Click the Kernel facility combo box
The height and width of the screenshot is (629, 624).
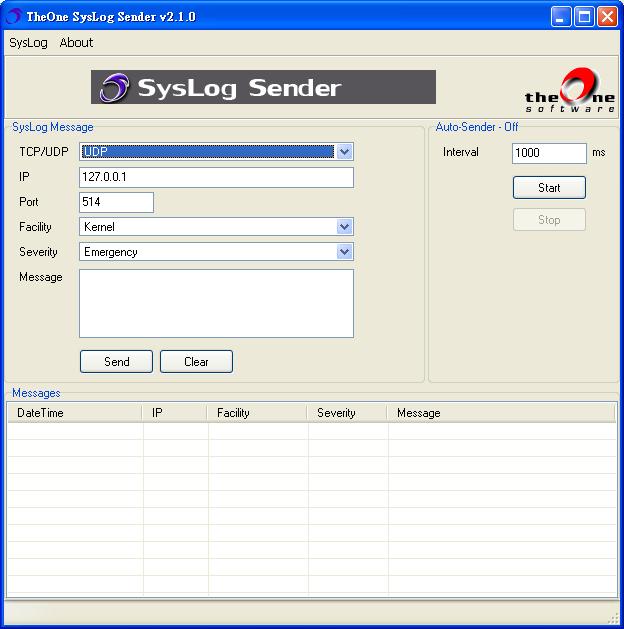pos(216,227)
